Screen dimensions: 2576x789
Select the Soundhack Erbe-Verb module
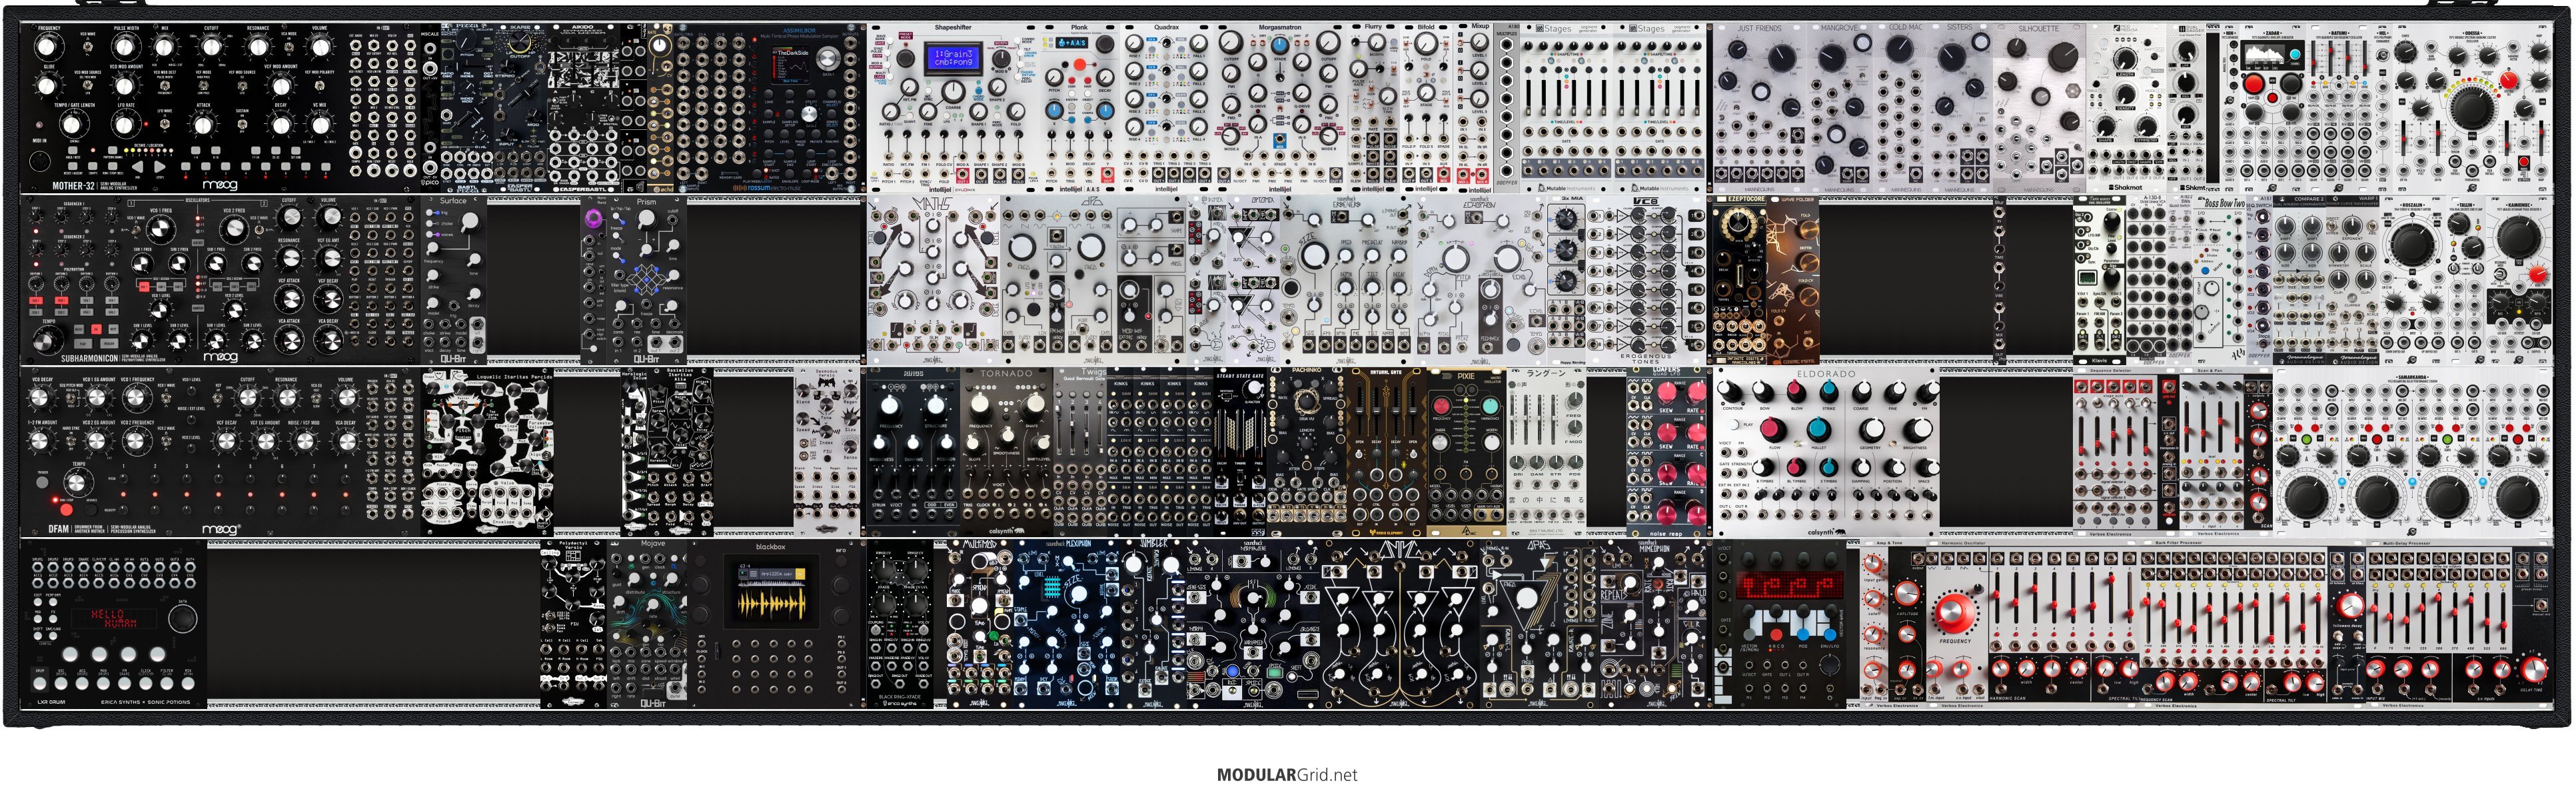click(1346, 280)
